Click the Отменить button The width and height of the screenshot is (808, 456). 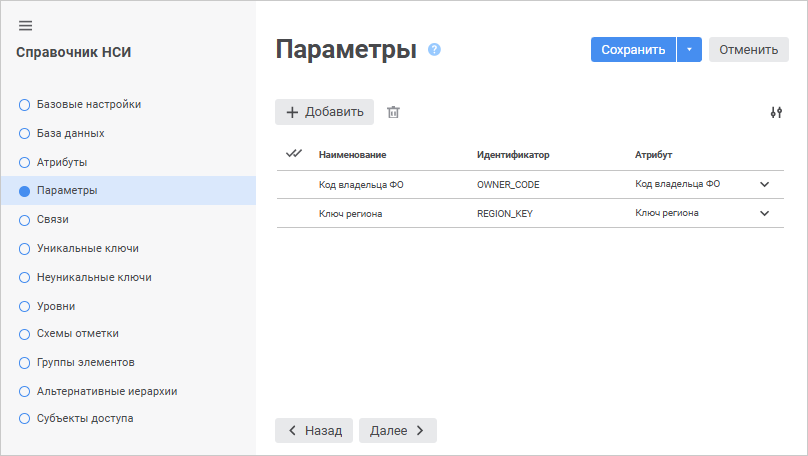coord(748,50)
